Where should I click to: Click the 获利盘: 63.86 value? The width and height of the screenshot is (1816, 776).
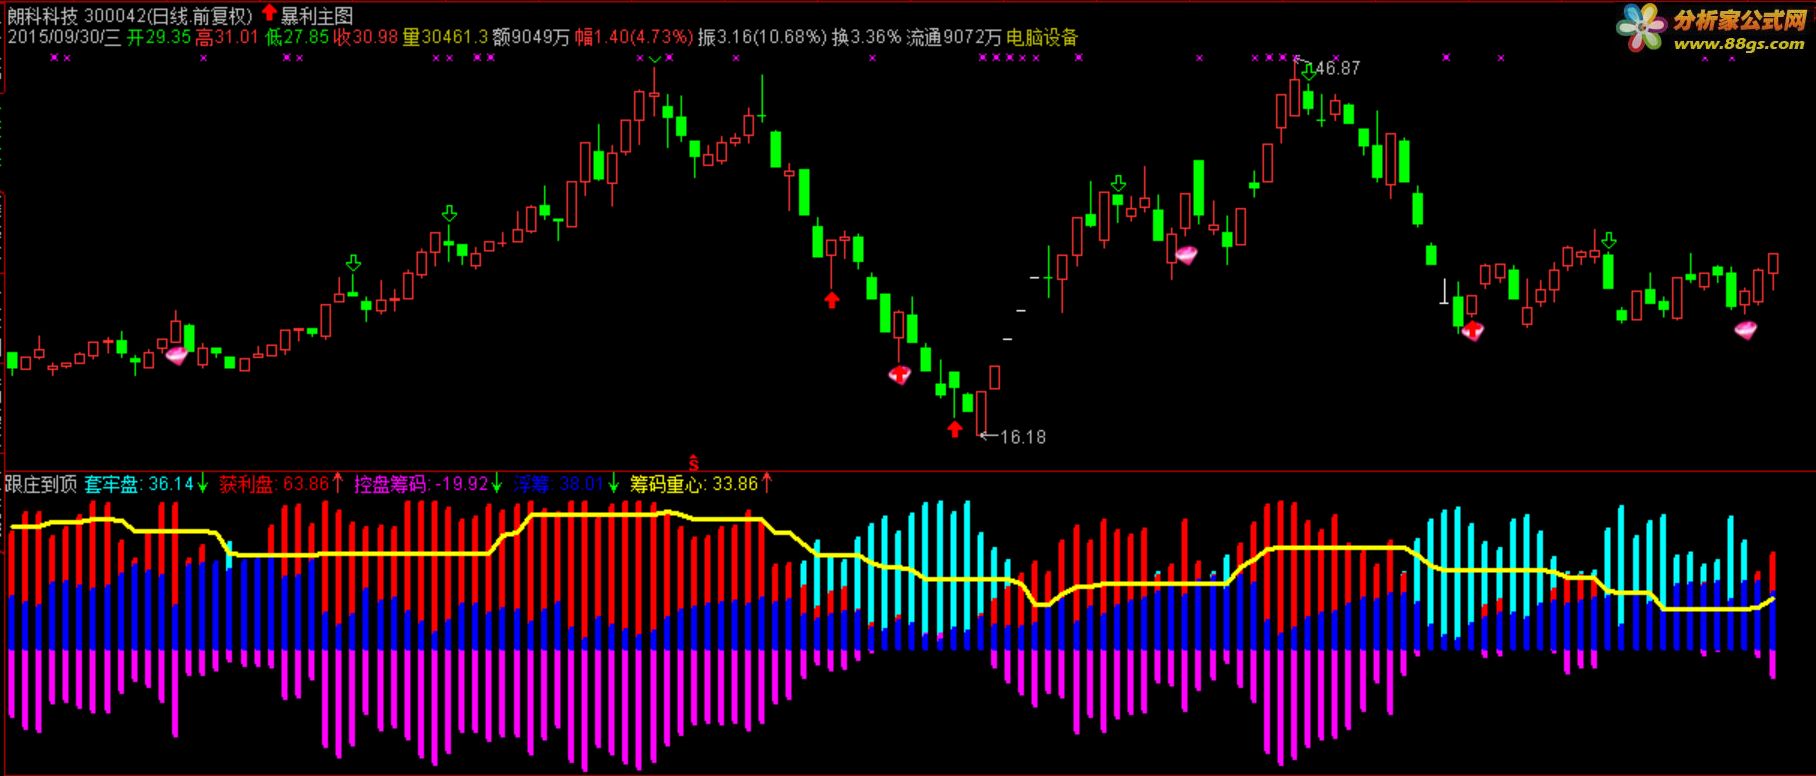[x=274, y=485]
